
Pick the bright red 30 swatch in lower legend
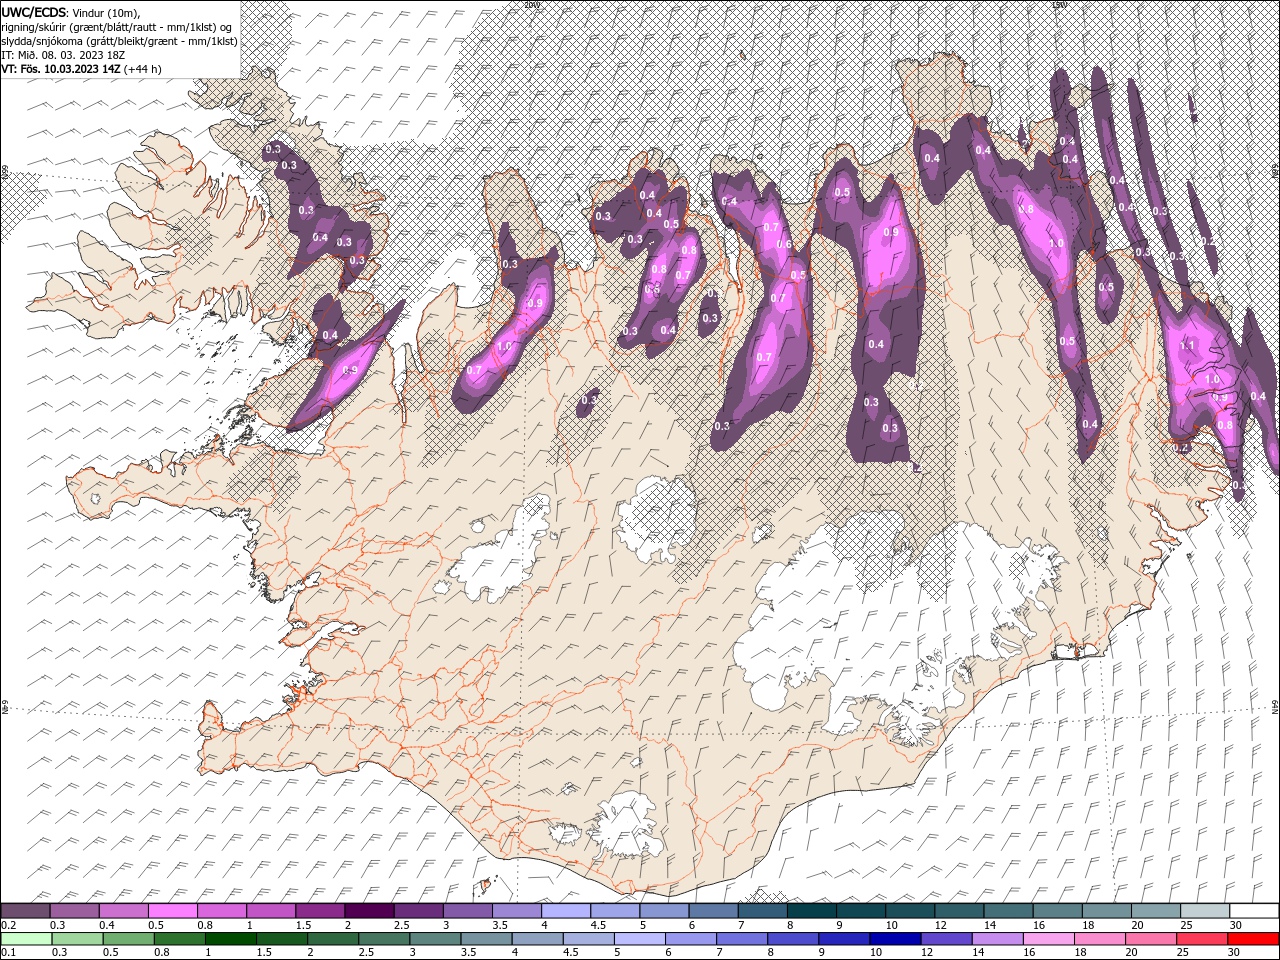click(1253, 939)
